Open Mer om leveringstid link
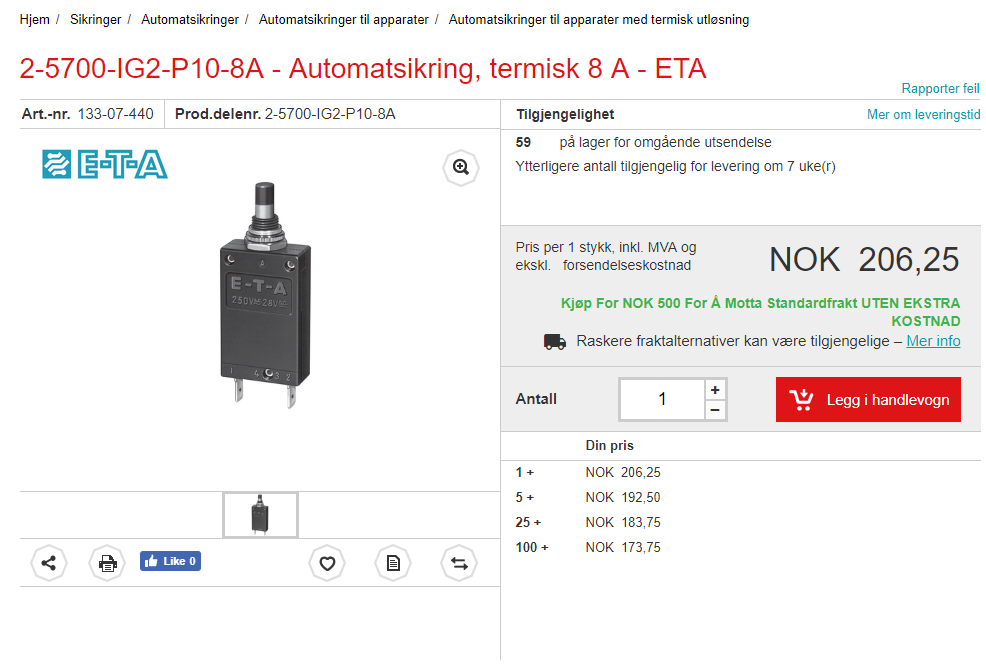 tap(923, 114)
